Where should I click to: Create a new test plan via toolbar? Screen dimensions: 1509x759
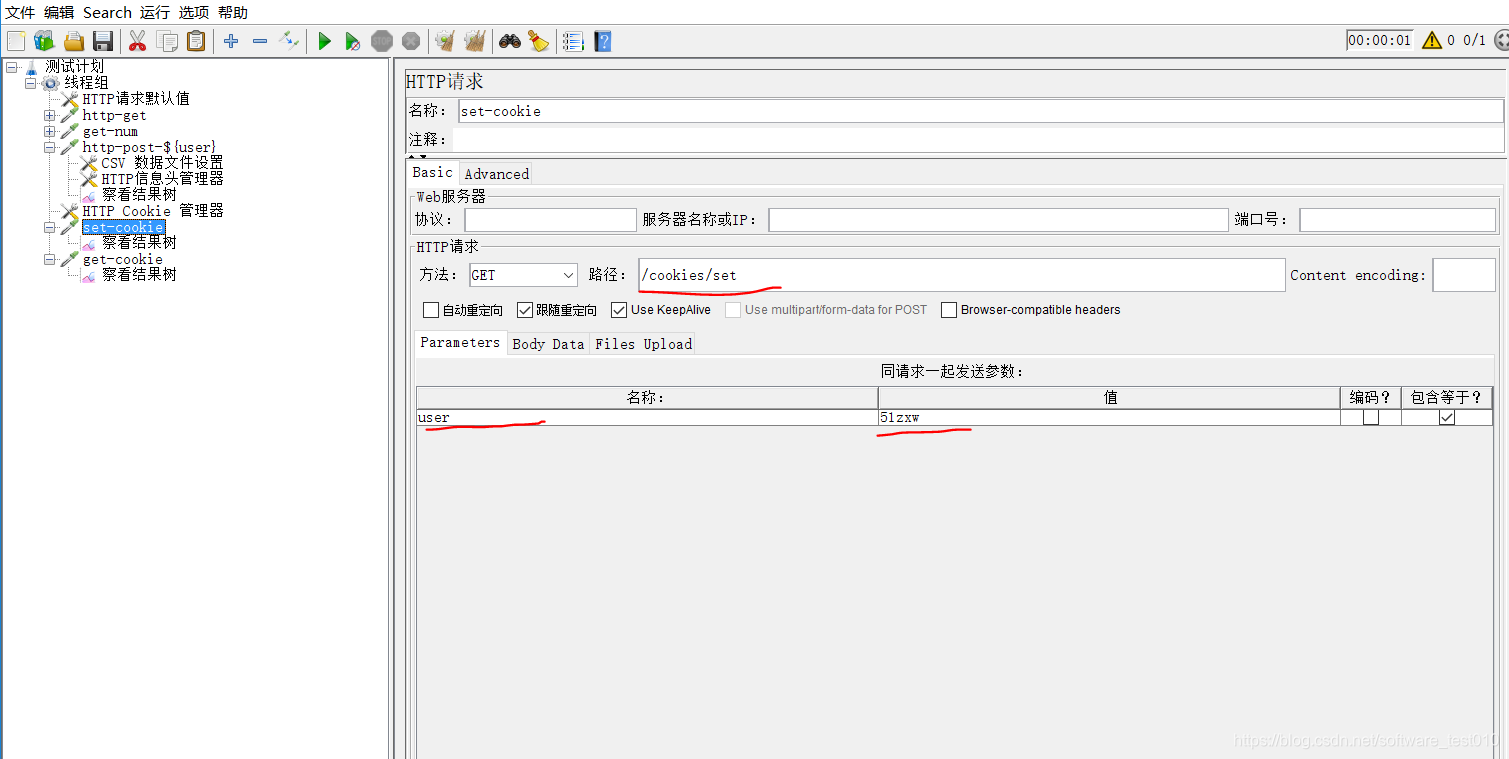16,41
